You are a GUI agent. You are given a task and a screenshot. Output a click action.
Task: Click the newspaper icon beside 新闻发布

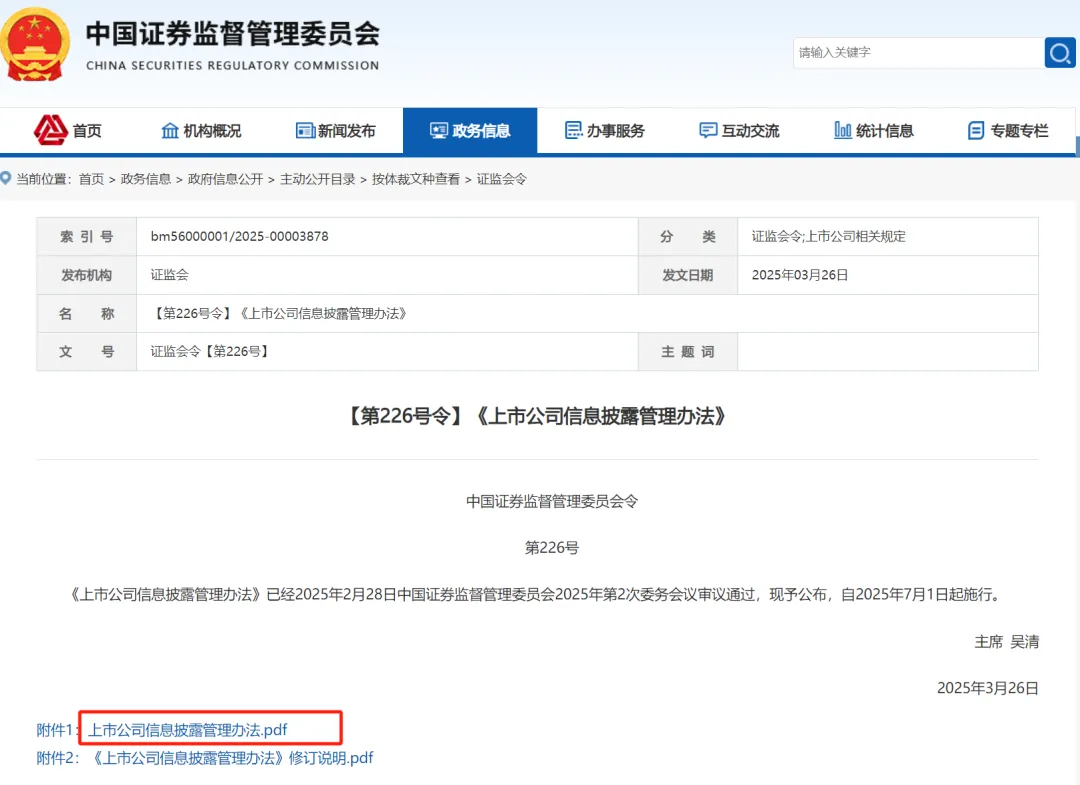pos(305,130)
